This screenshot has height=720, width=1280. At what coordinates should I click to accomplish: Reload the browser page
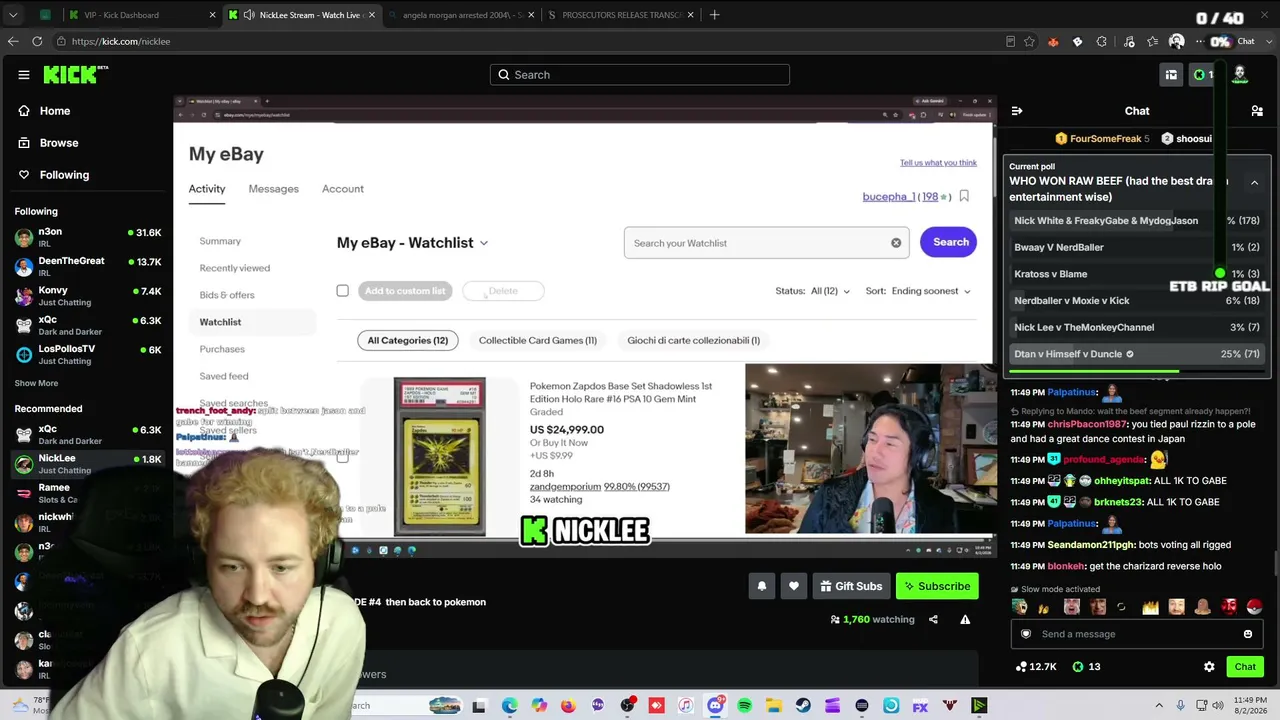pyautogui.click(x=37, y=41)
